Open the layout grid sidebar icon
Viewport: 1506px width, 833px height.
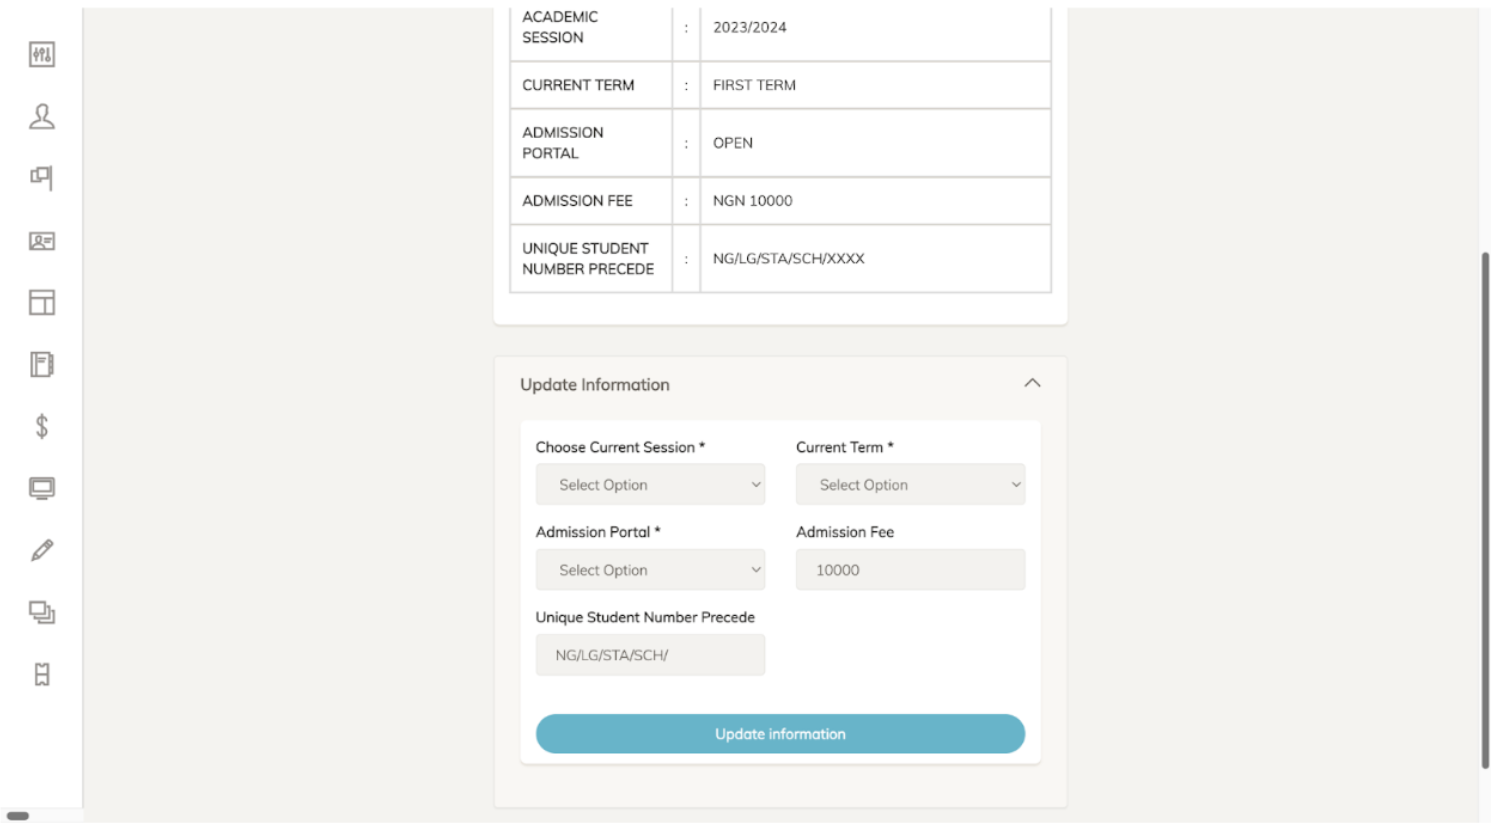pos(42,303)
